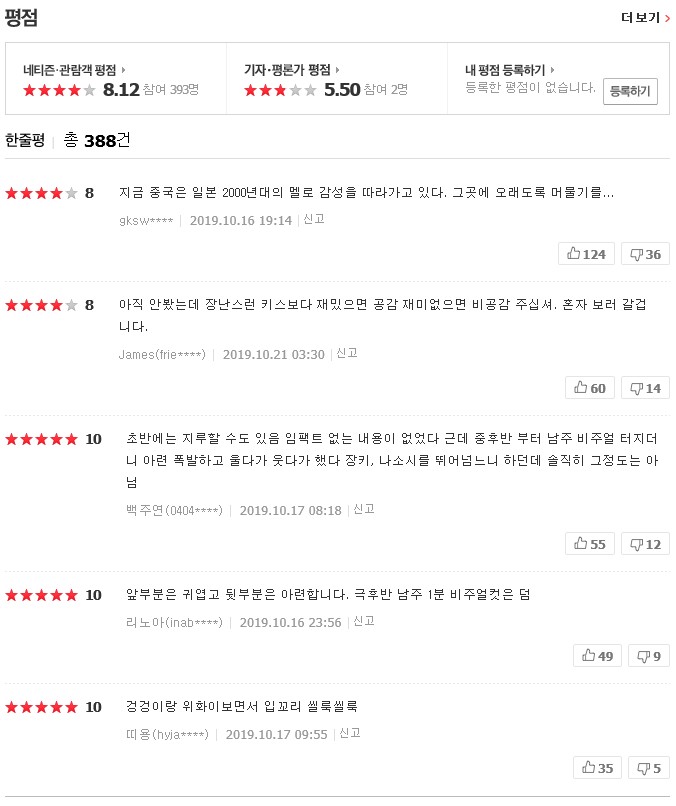Expand 네티즌·관람객 평점 details
This screenshot has width=676, height=806.
click(74, 70)
